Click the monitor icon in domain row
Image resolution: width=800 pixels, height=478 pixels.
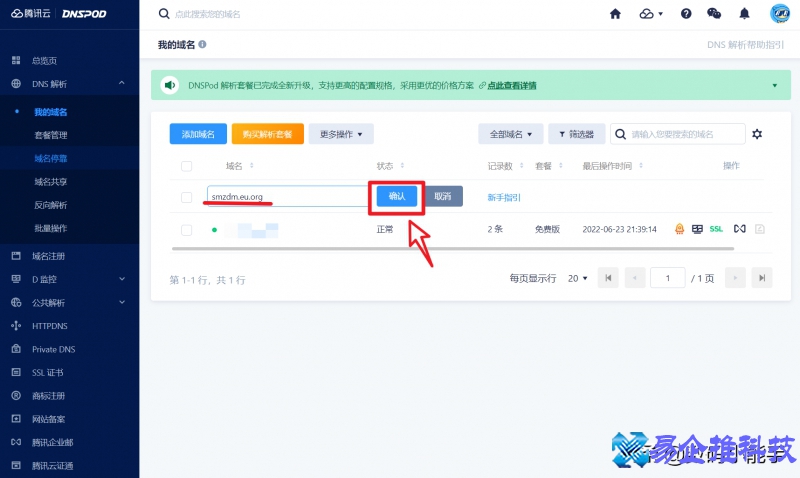[697, 229]
